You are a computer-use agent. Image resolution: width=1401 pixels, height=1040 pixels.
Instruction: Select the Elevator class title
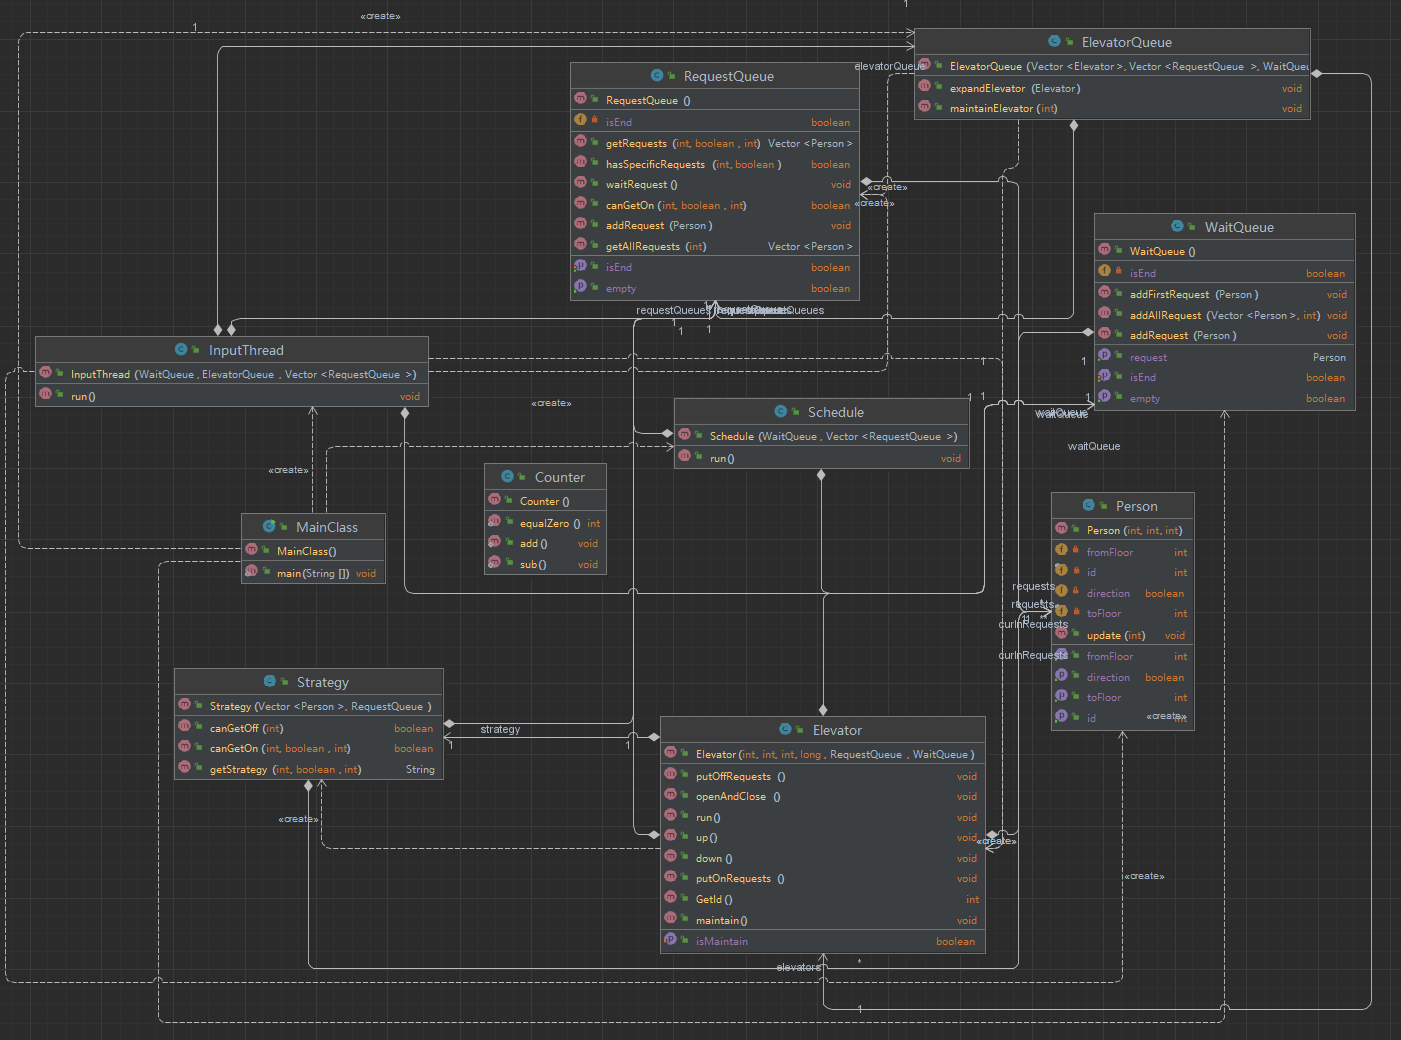point(837,730)
